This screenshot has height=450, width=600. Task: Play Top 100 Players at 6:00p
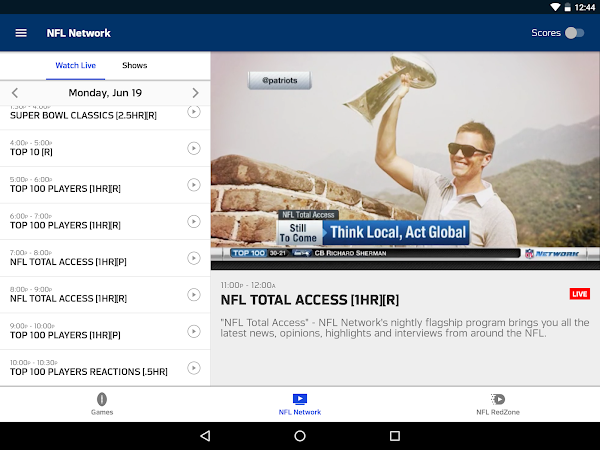[194, 222]
